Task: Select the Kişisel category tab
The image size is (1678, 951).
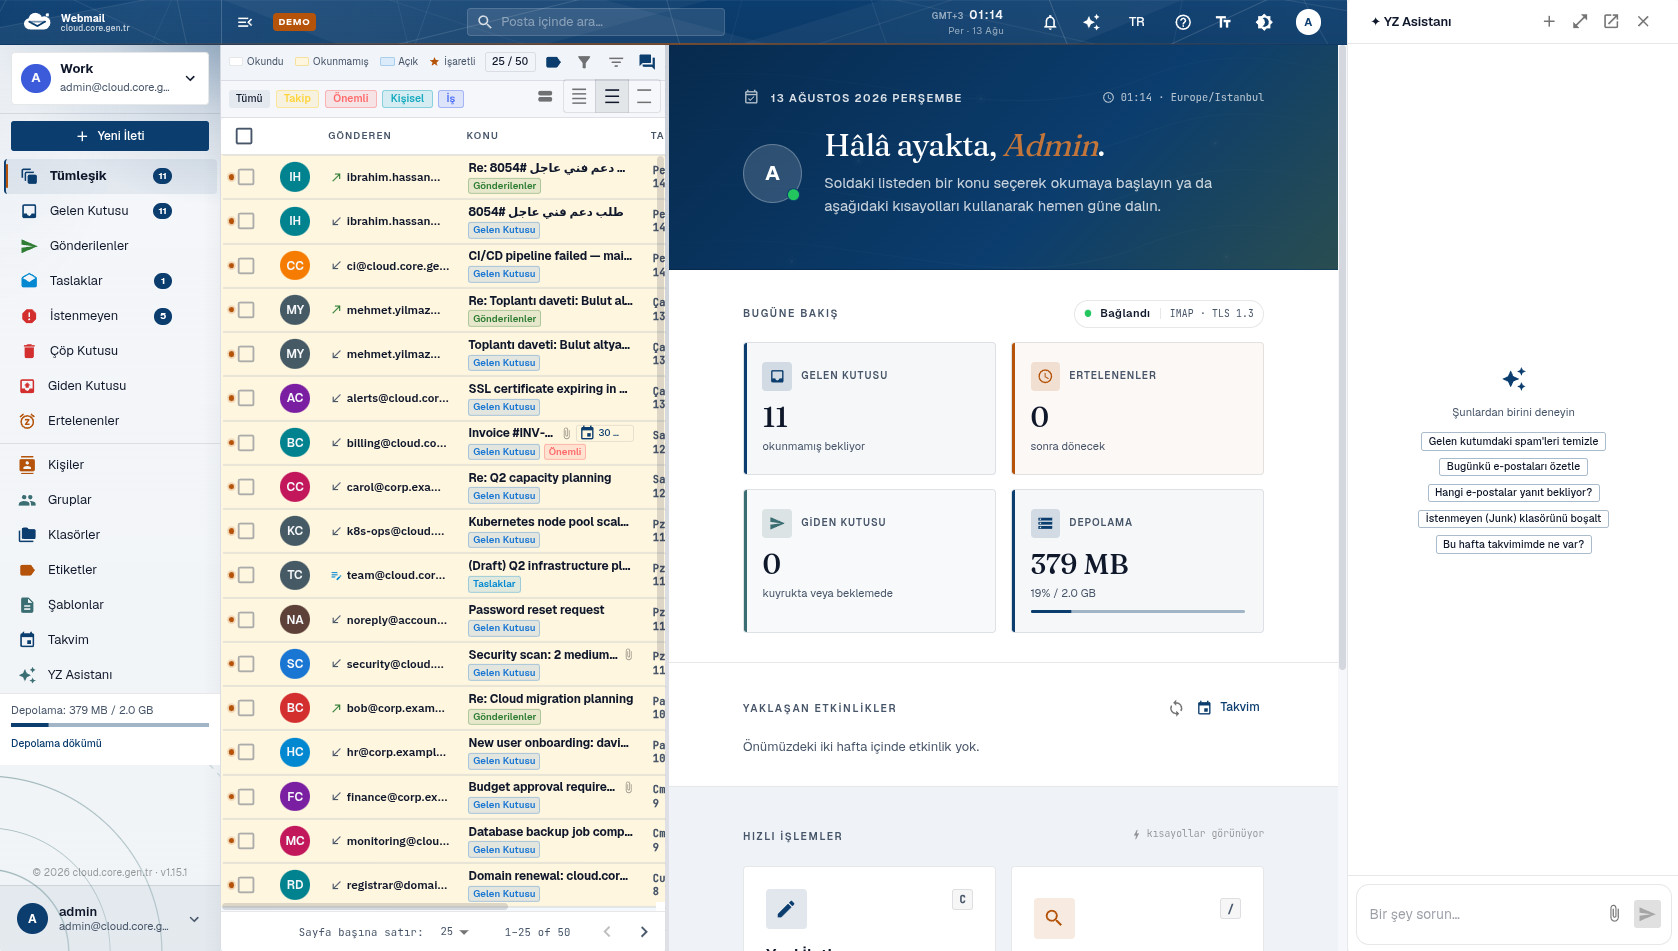Action: click(408, 98)
